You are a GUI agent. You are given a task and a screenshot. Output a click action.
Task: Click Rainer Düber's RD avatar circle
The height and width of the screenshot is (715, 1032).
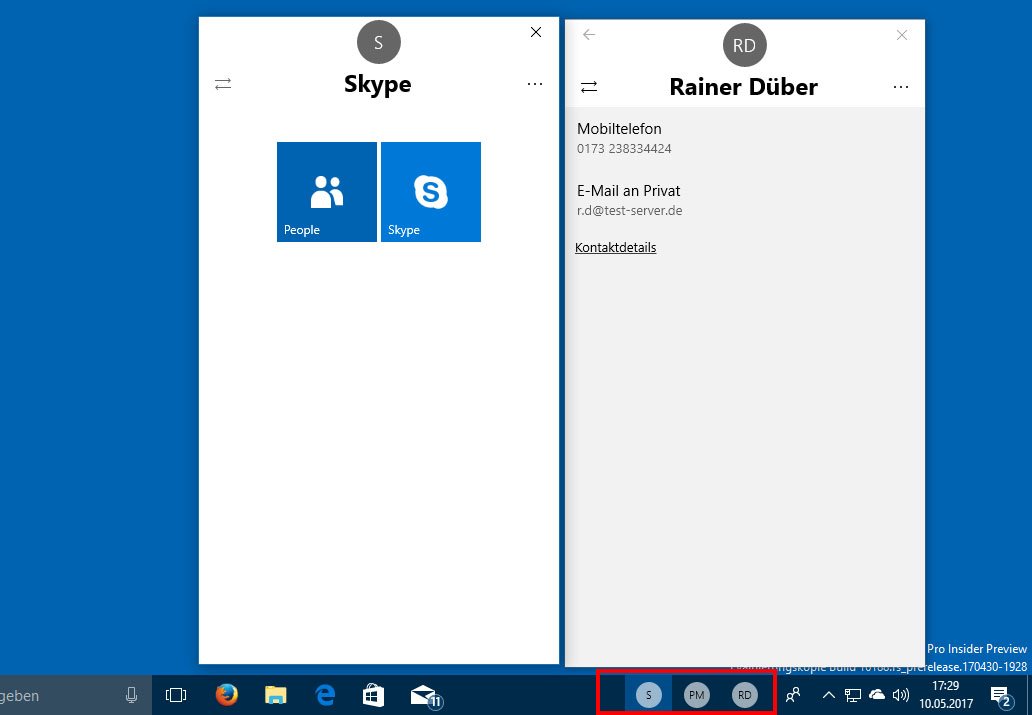pos(744,45)
